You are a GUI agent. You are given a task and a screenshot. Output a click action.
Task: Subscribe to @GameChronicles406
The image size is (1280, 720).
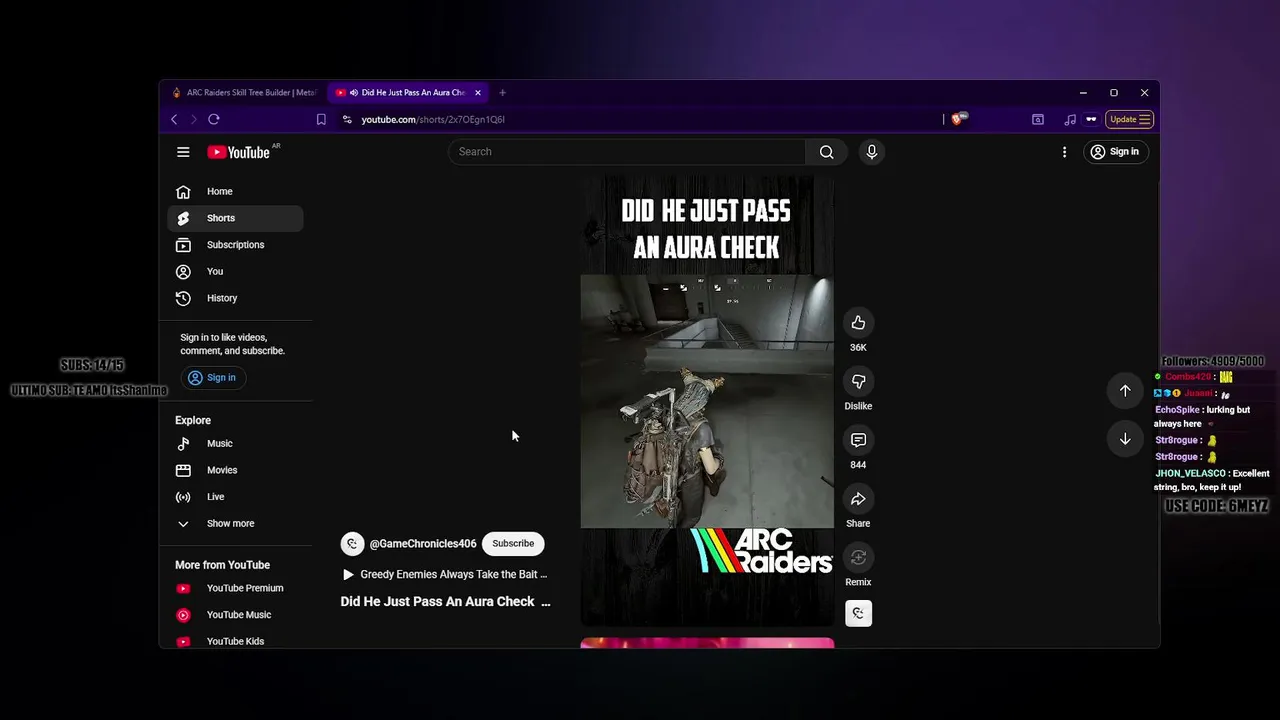point(513,544)
